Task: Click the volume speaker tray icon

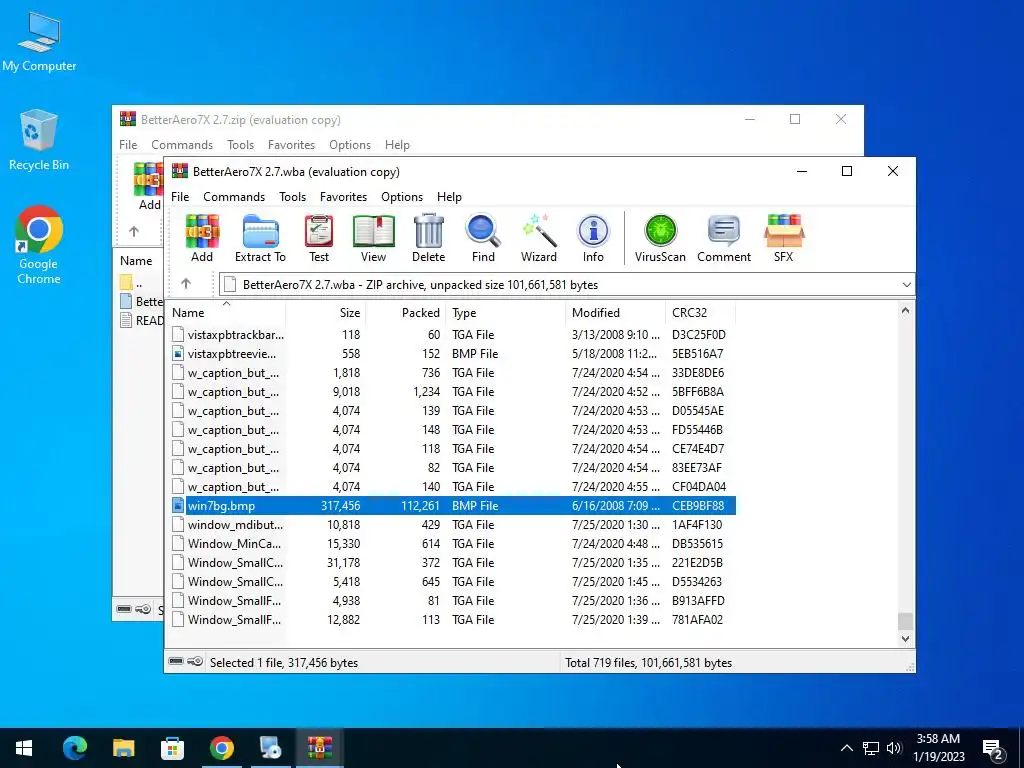Action: point(894,748)
